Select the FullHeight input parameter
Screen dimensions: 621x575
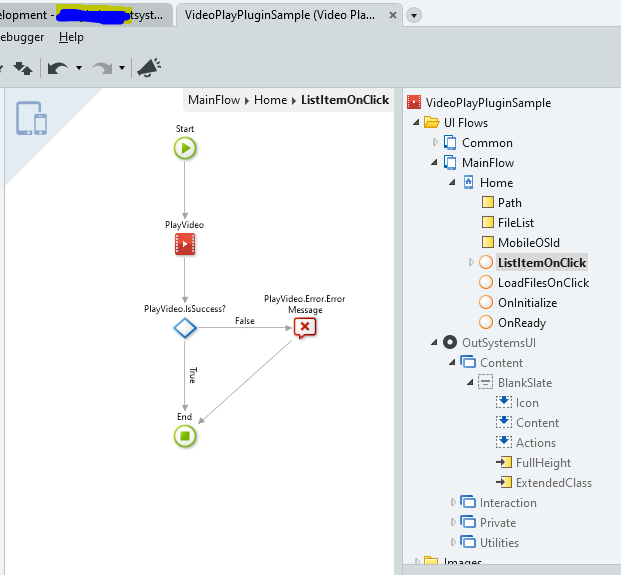[x=543, y=463]
